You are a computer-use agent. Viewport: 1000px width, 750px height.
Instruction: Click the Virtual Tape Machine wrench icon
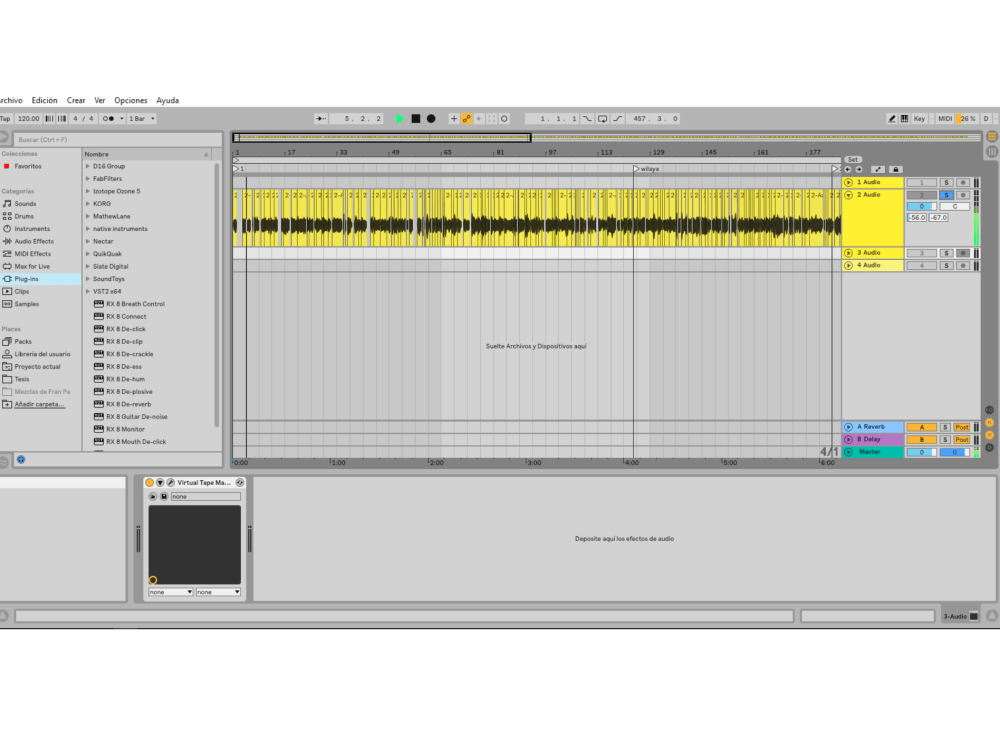tap(170, 483)
